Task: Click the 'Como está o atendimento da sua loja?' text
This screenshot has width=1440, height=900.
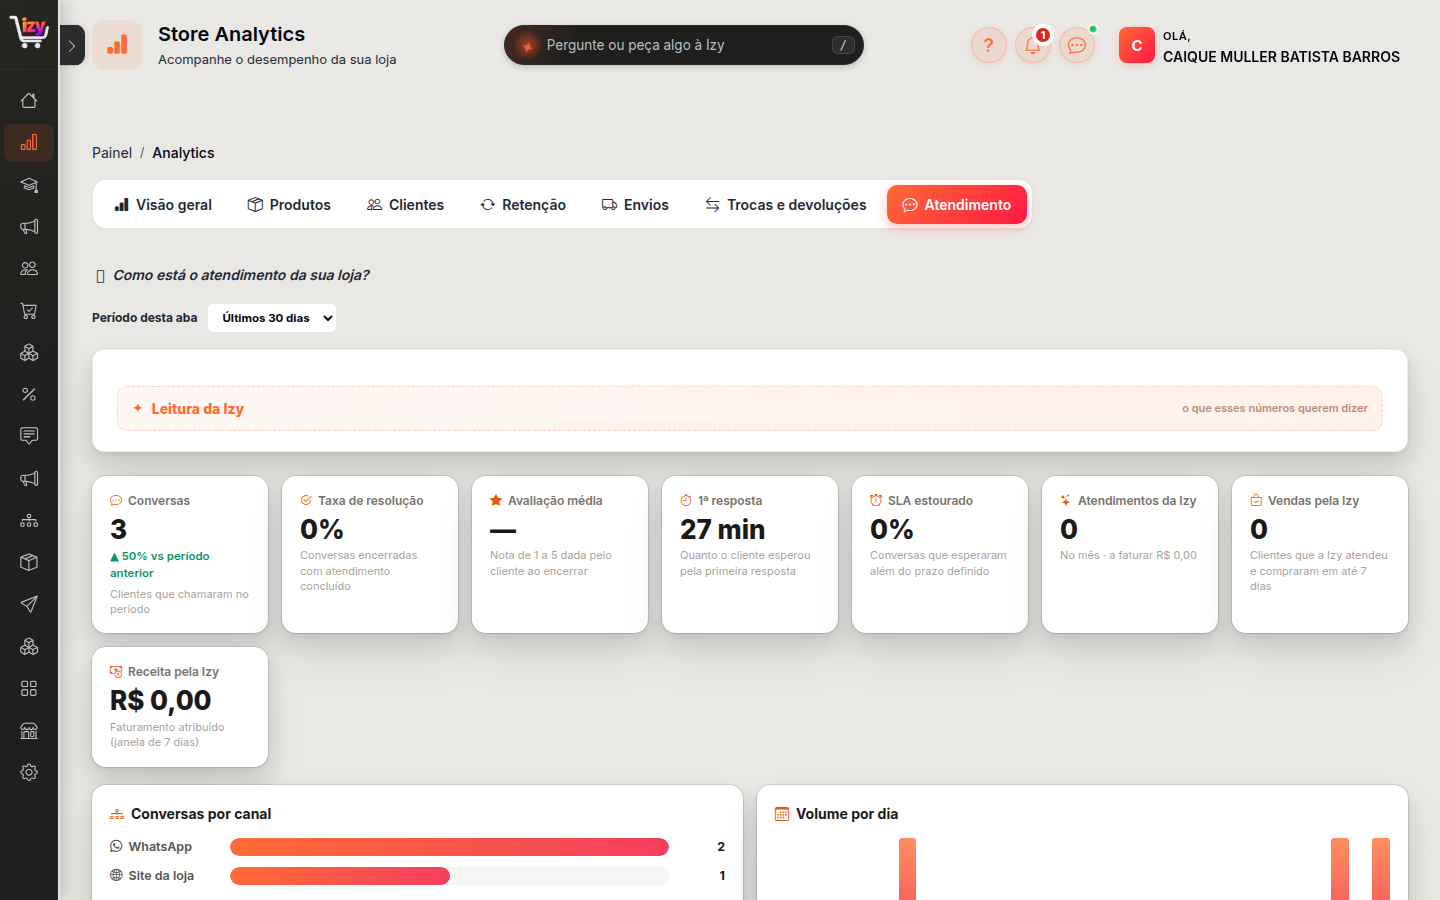Action: coord(241,275)
